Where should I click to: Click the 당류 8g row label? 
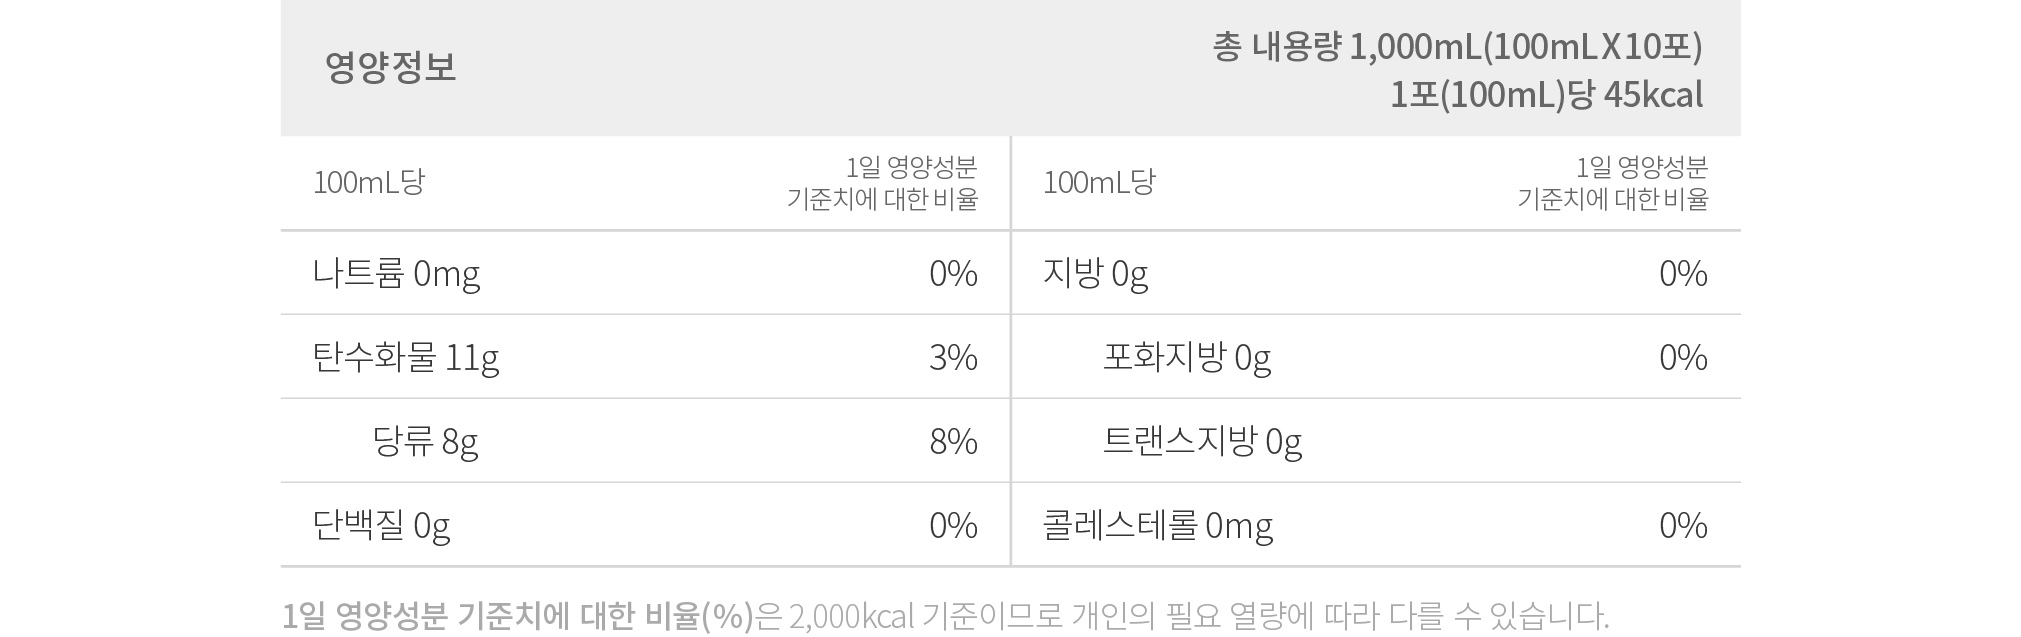click(x=425, y=441)
